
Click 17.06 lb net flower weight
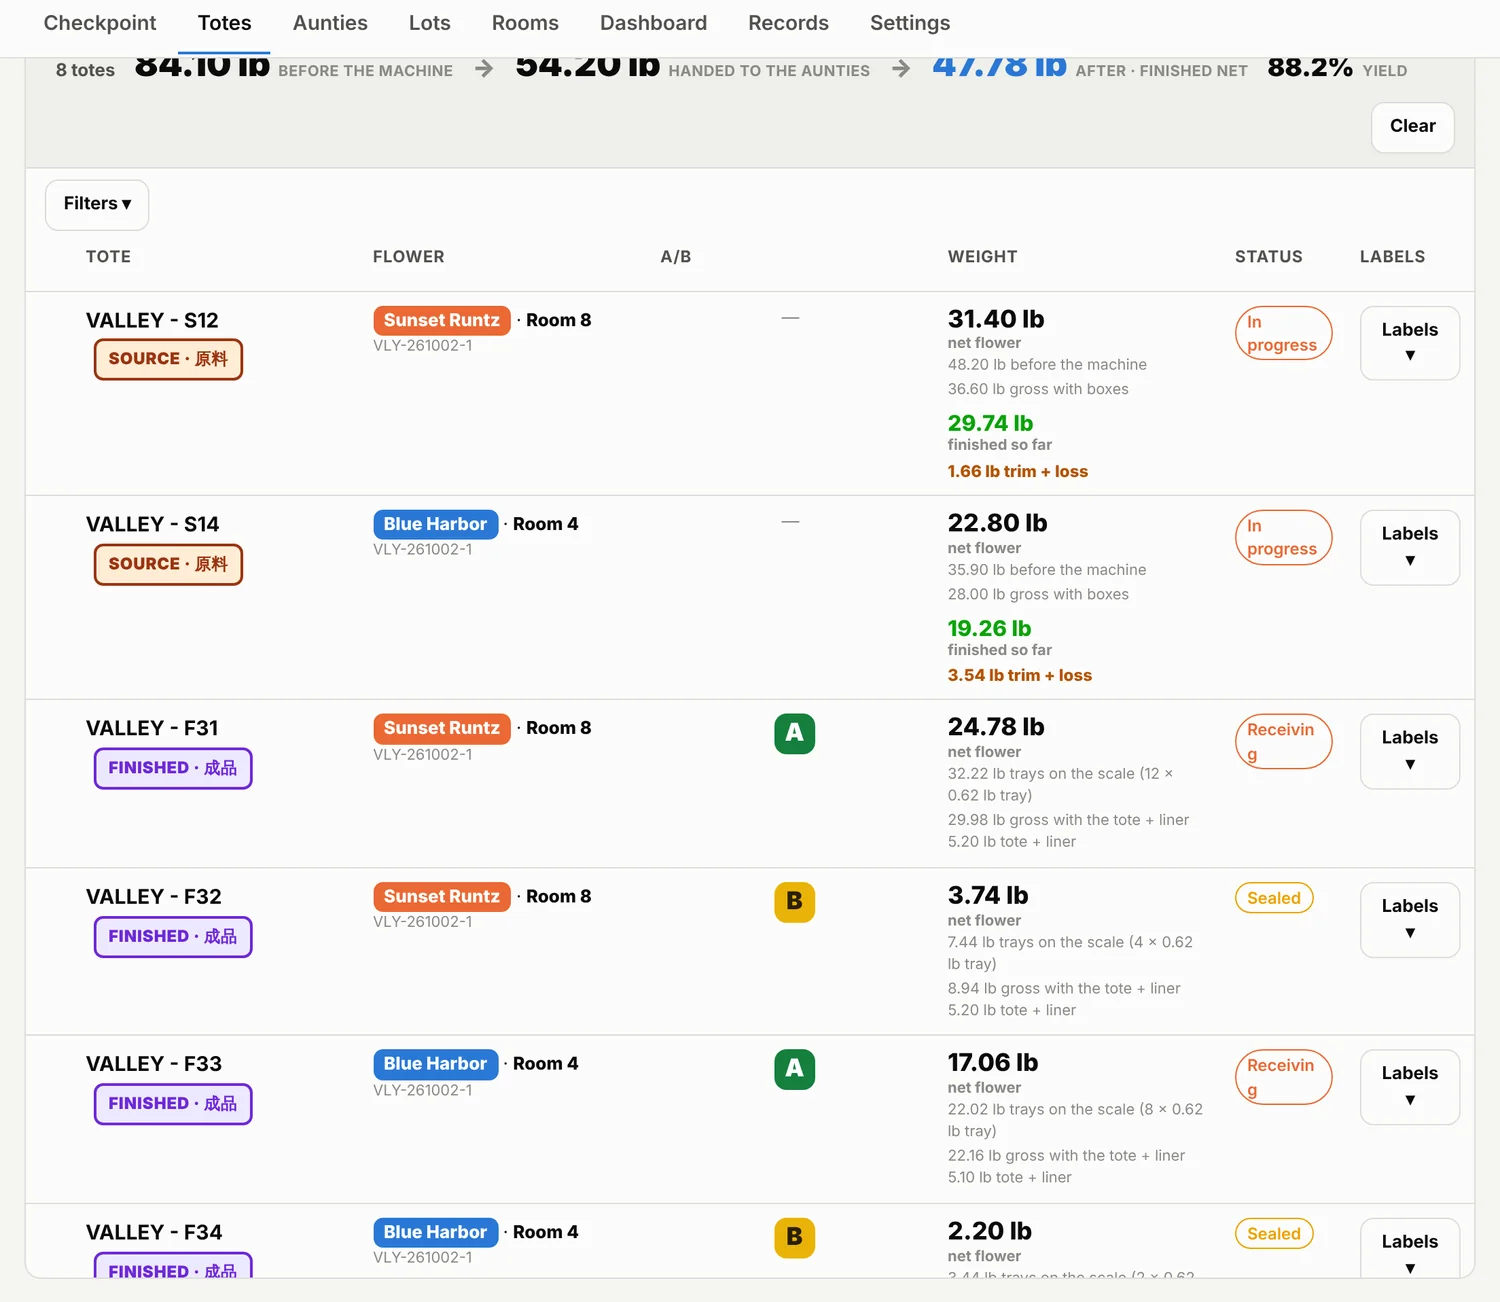pyautogui.click(x=993, y=1062)
